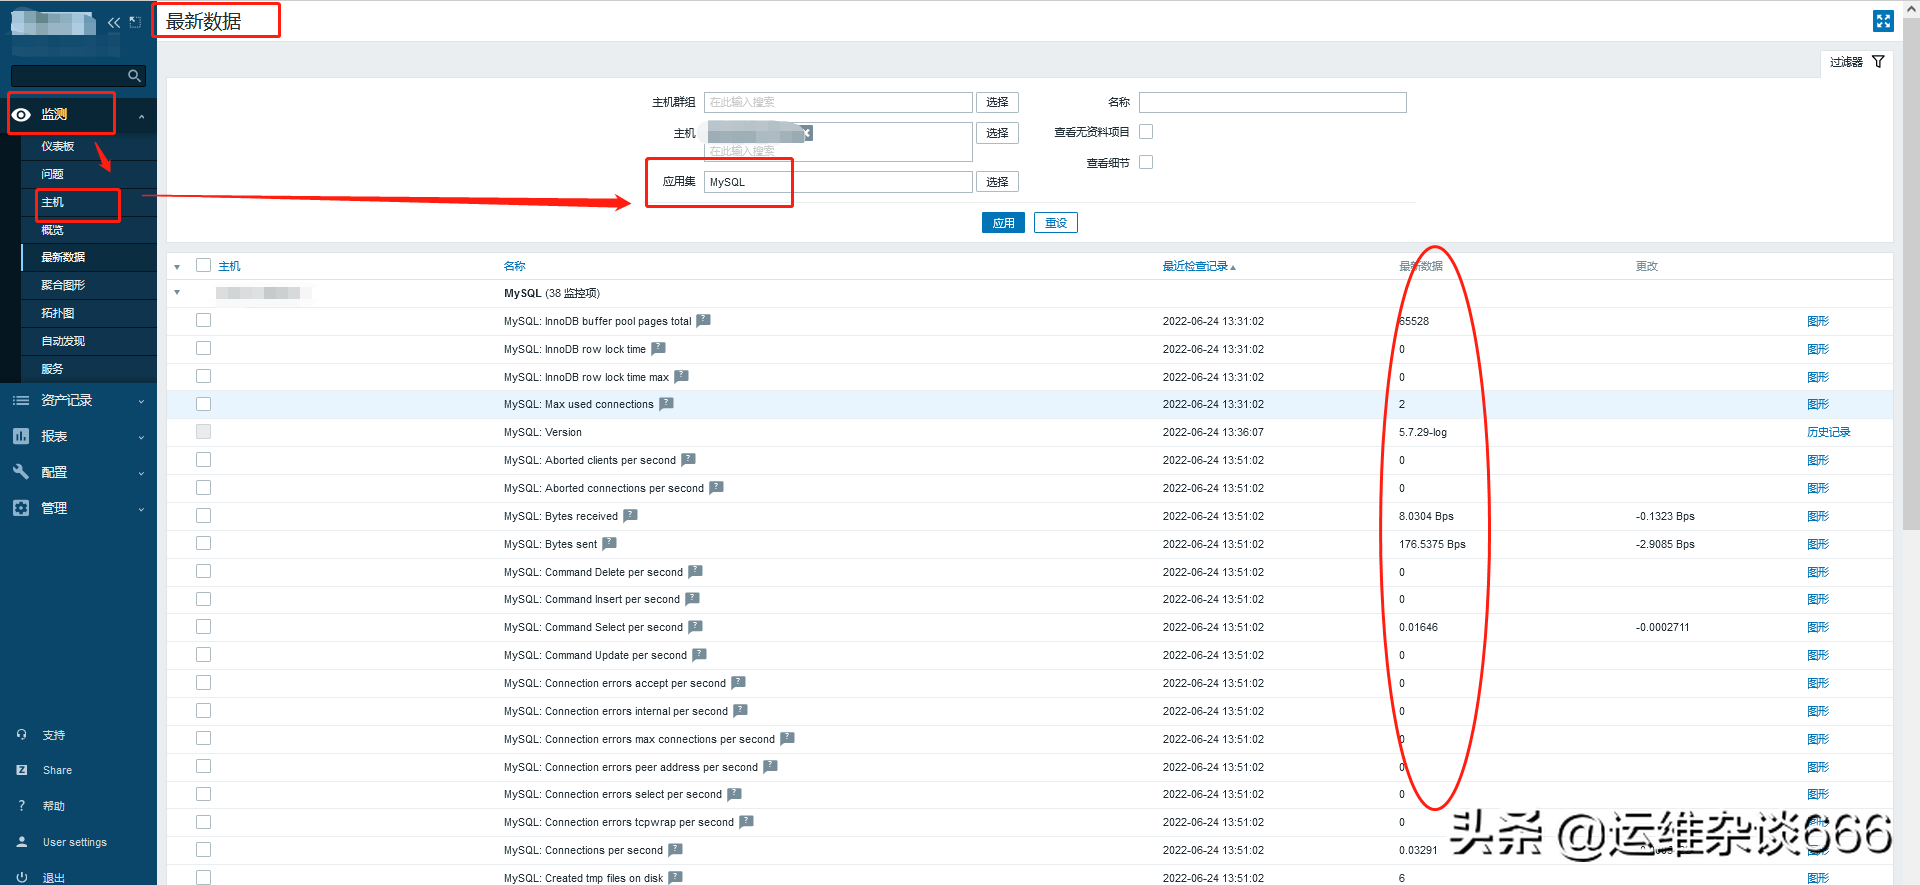Check the Max used connections row checkbox
This screenshot has height=885, width=1920.
coord(204,404)
